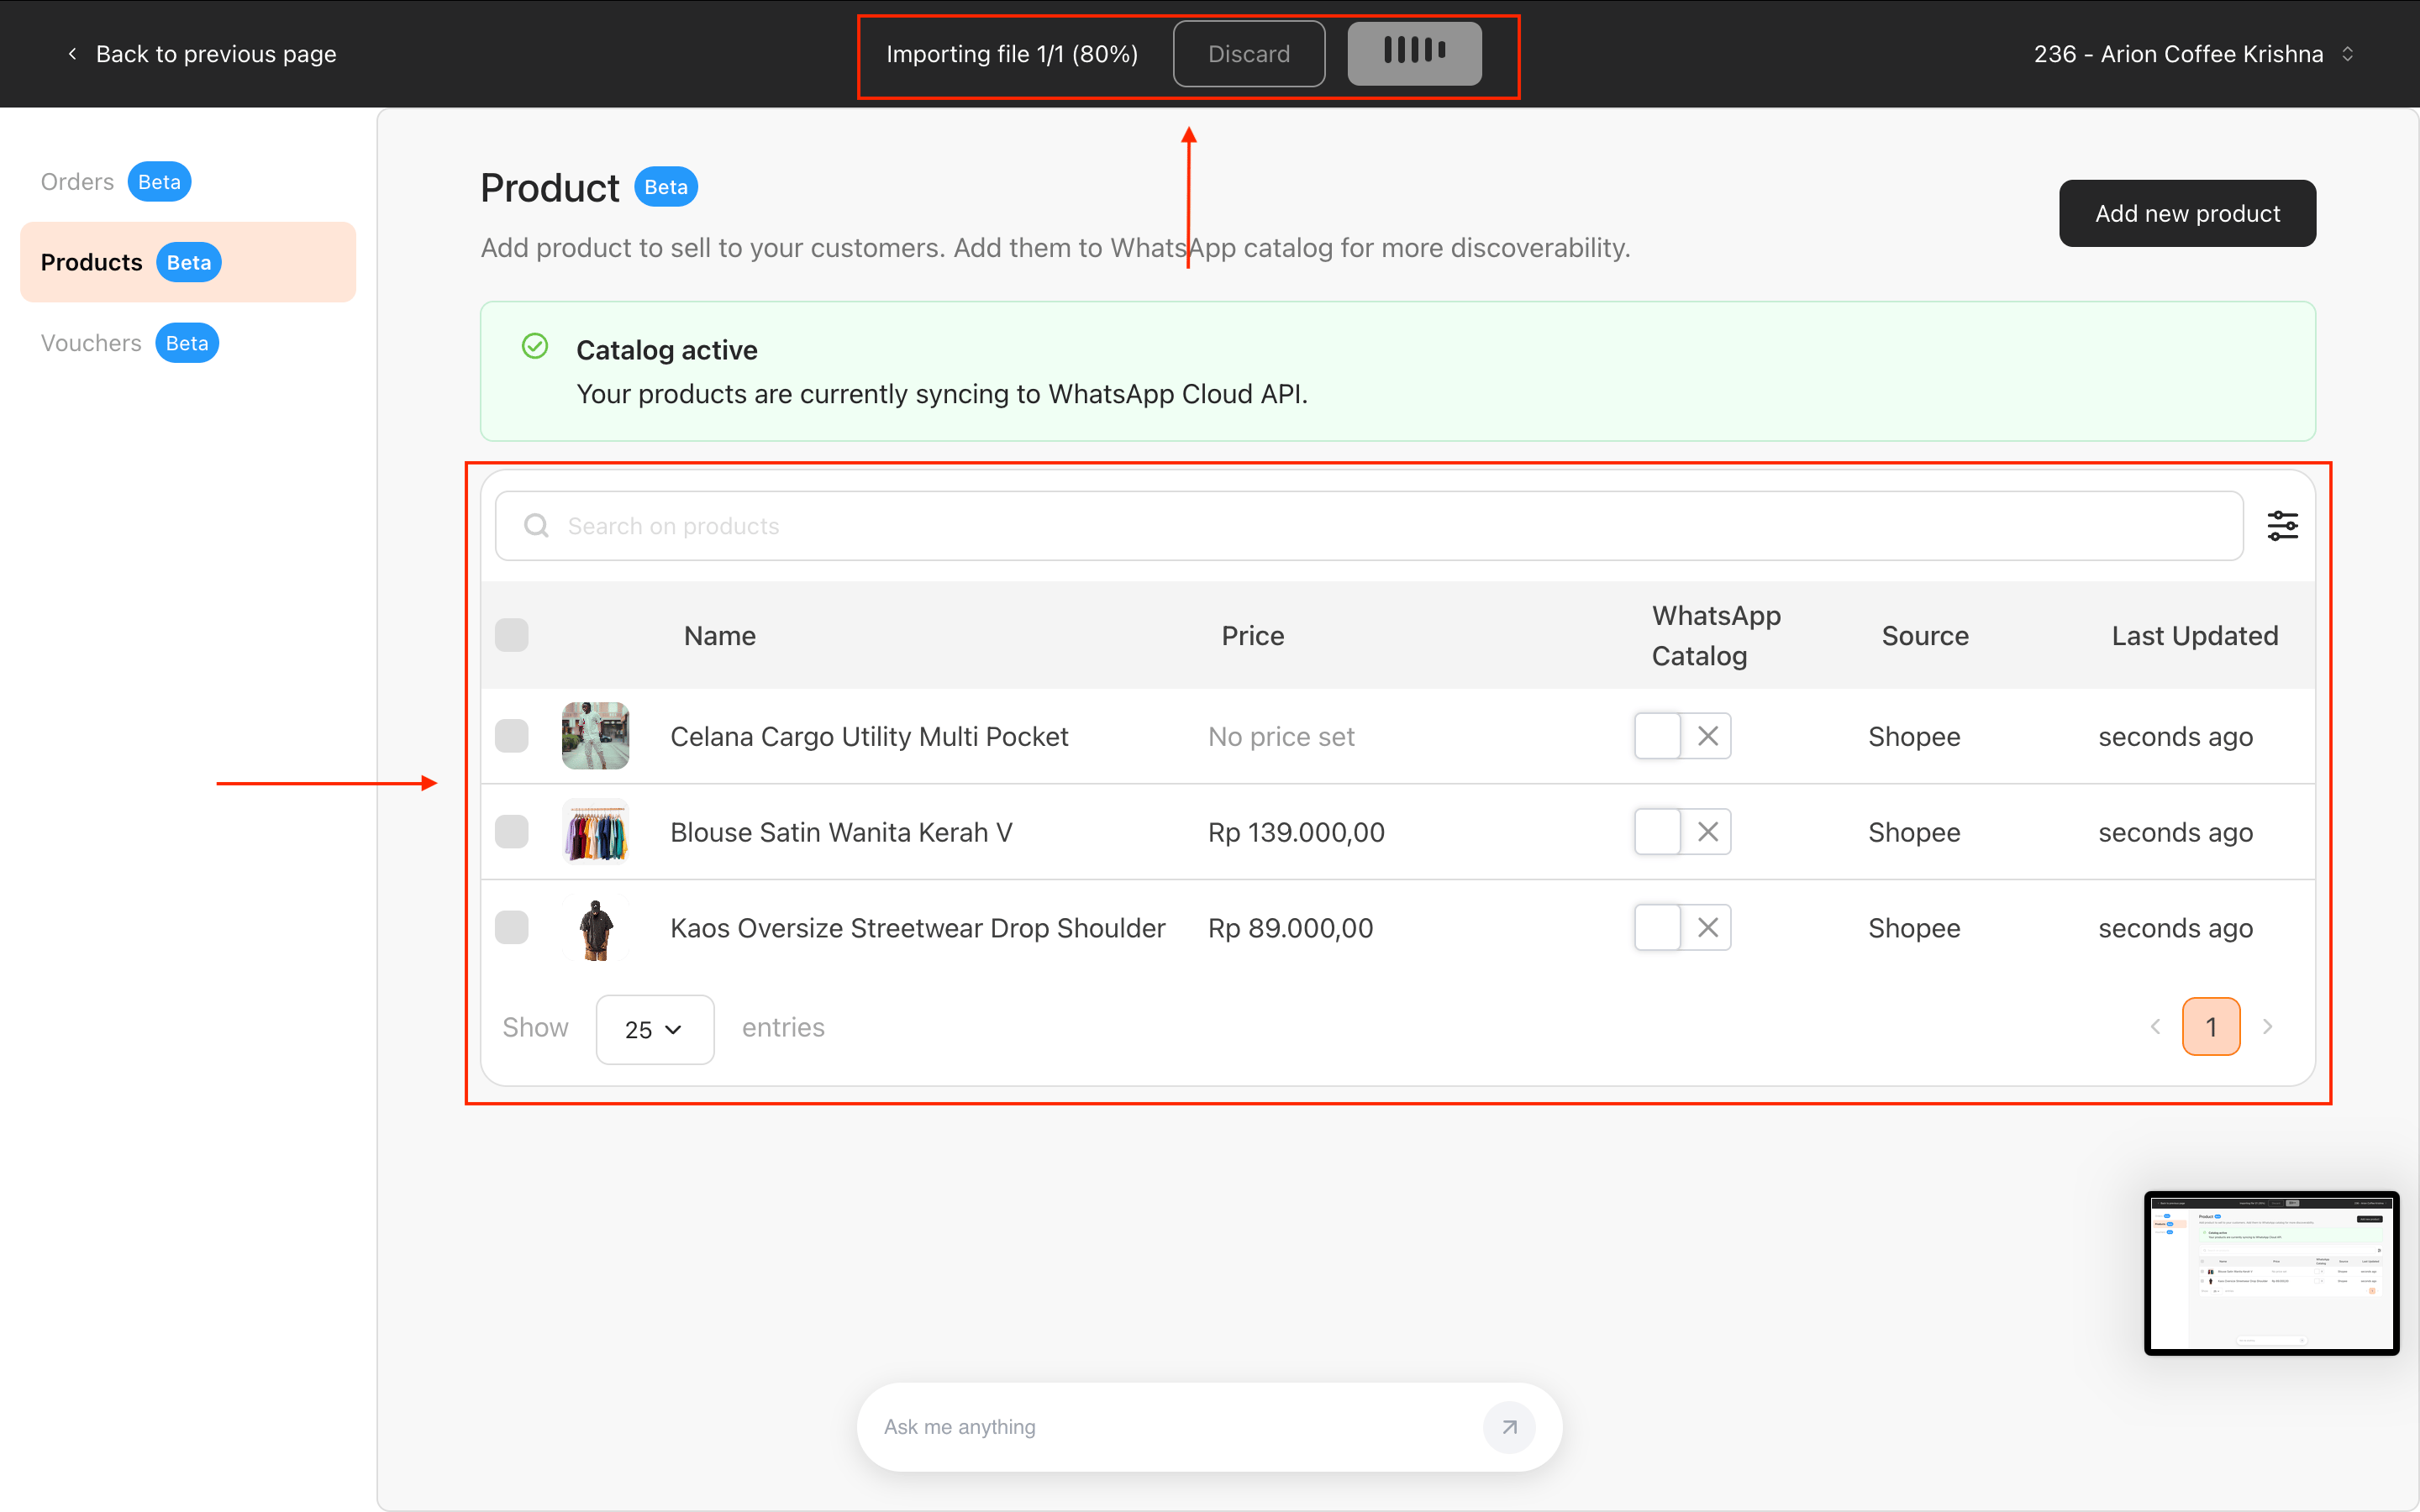Click Shopee source in Blouse Satin row
The width and height of the screenshot is (2420, 1512).
(x=1914, y=833)
